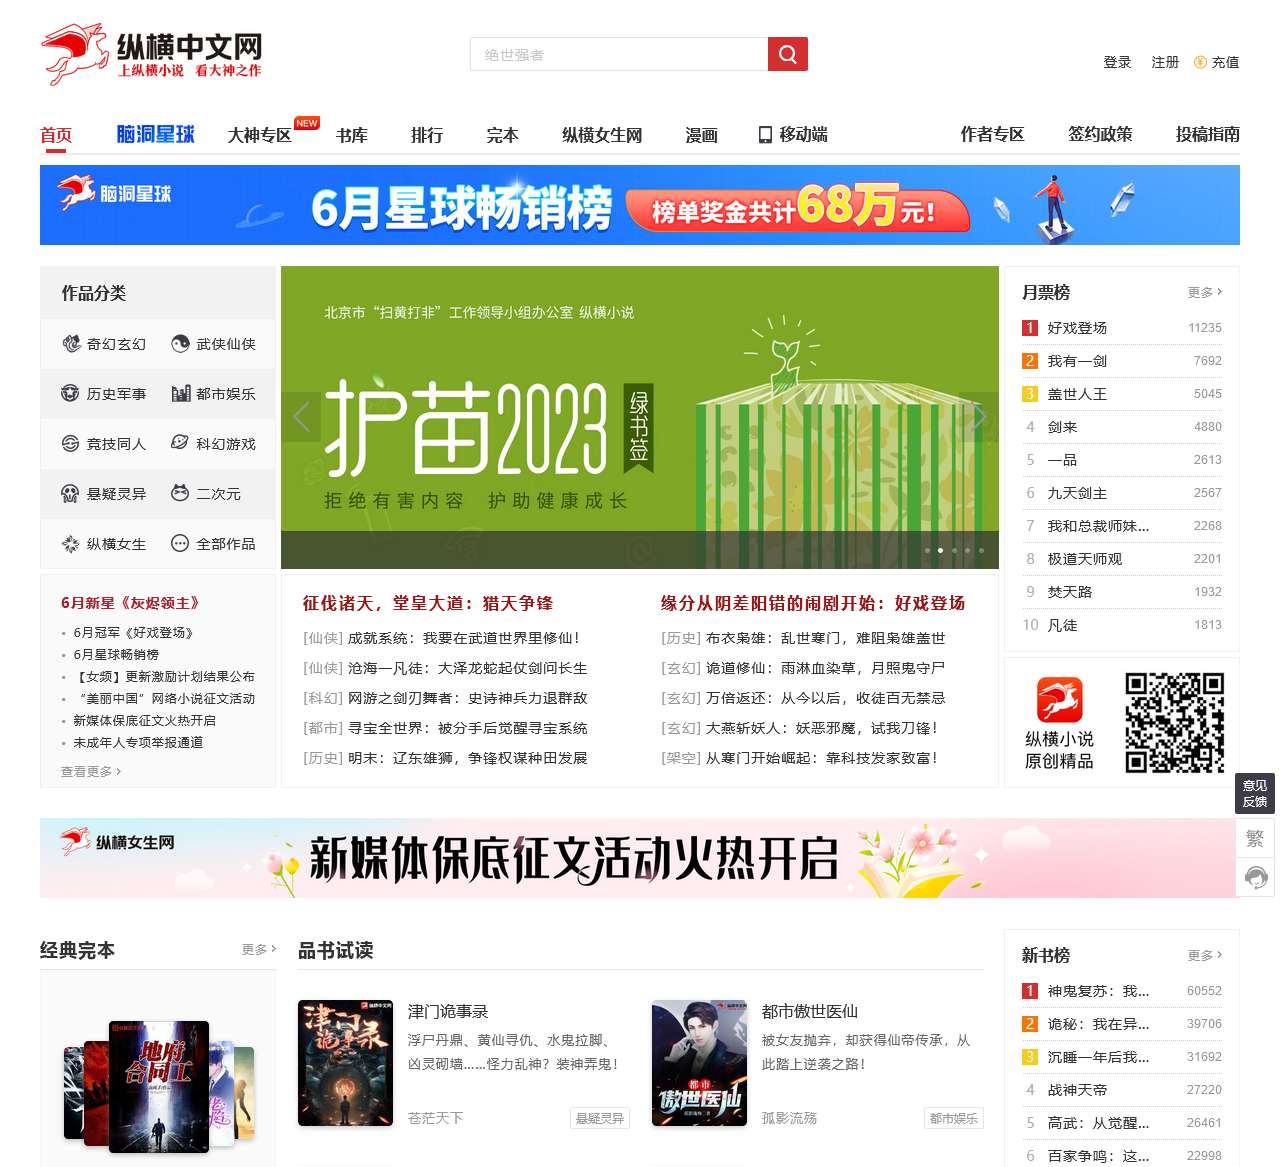
Task: Open the 6月新星《灰烬领主》 heading
Action: (130, 603)
